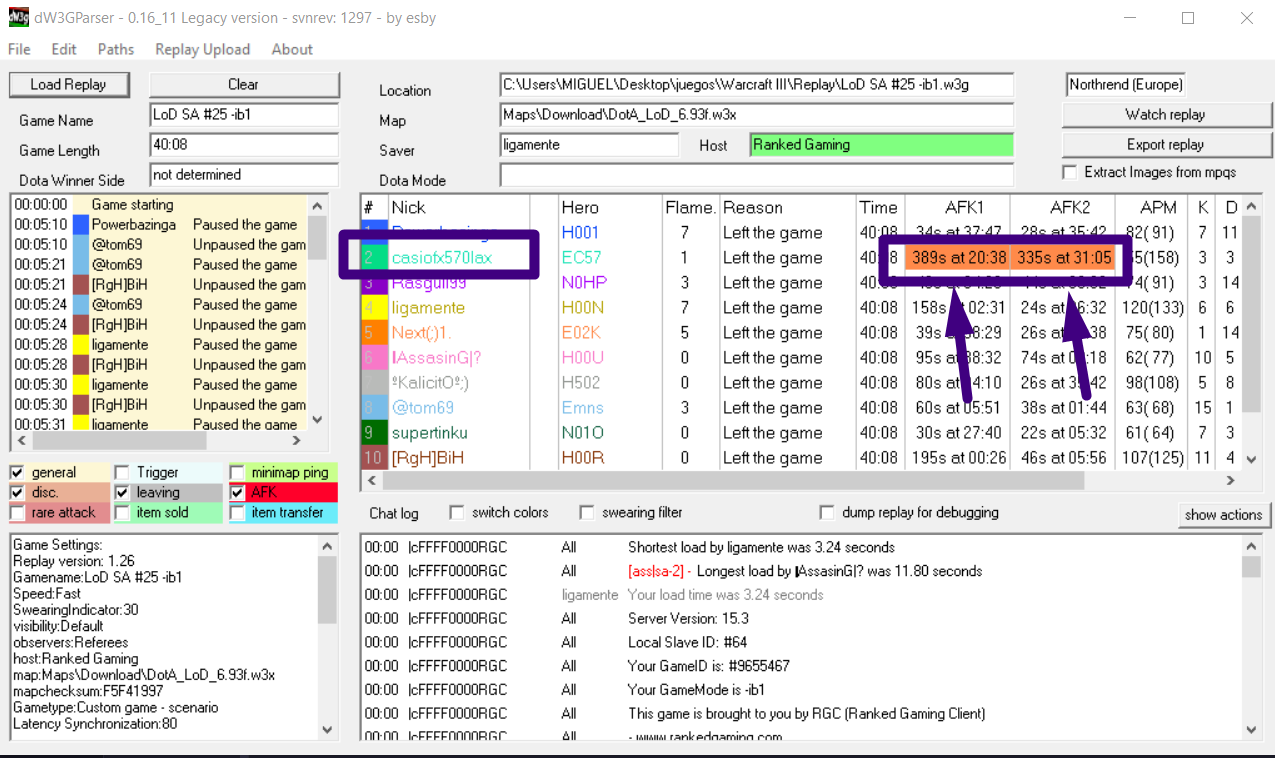Enable the switch colors checkbox
The image size is (1275, 758).
[x=457, y=513]
